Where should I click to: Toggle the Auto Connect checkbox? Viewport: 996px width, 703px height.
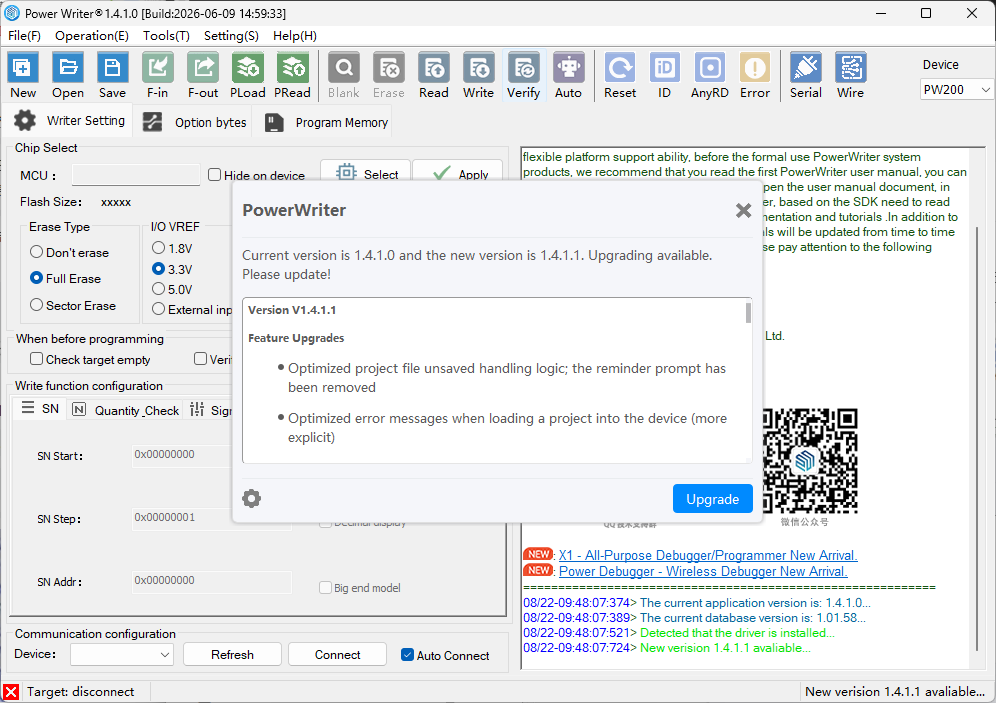[408, 655]
